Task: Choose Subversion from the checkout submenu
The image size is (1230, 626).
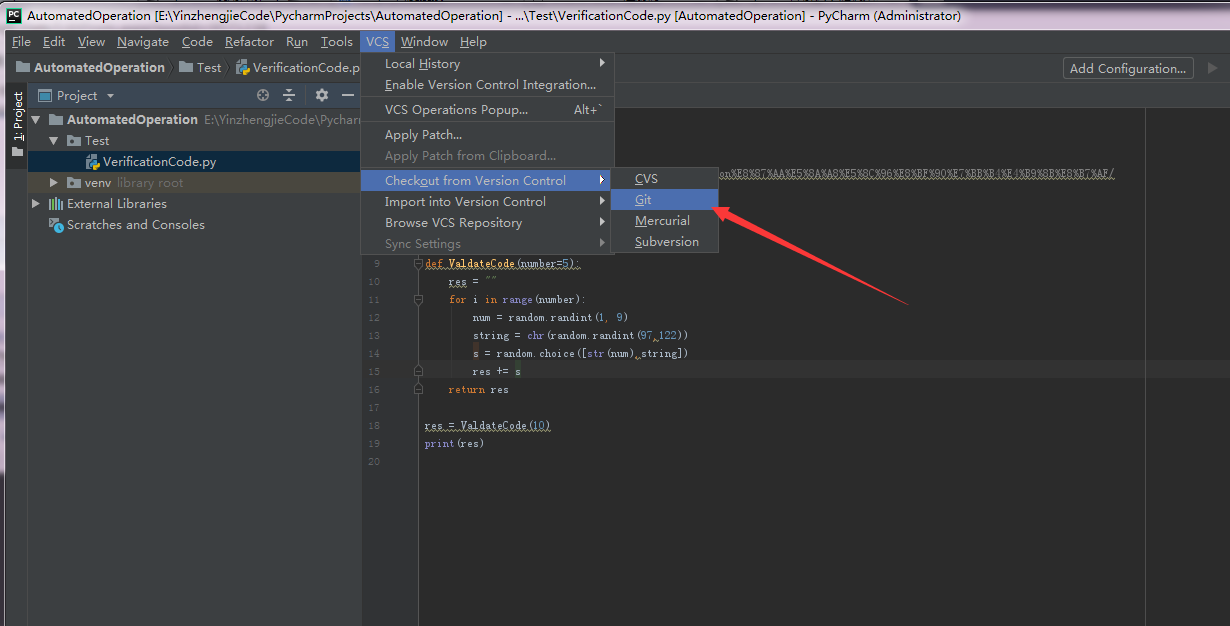Action: (x=665, y=242)
